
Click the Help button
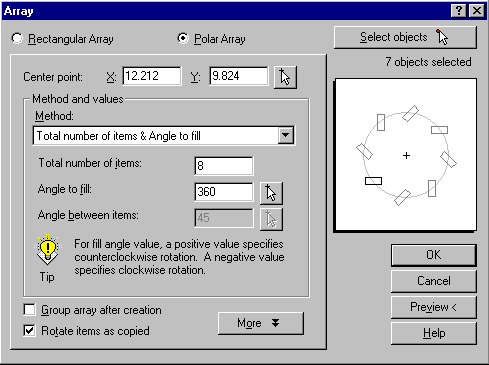(x=433, y=333)
